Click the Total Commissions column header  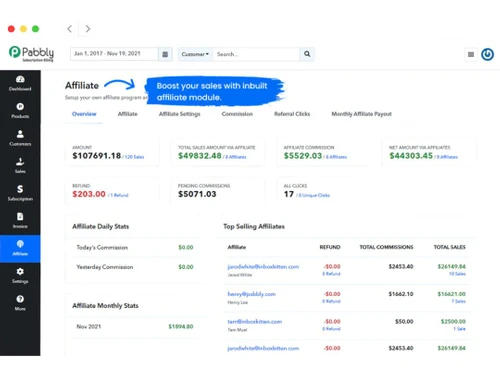pos(386,247)
